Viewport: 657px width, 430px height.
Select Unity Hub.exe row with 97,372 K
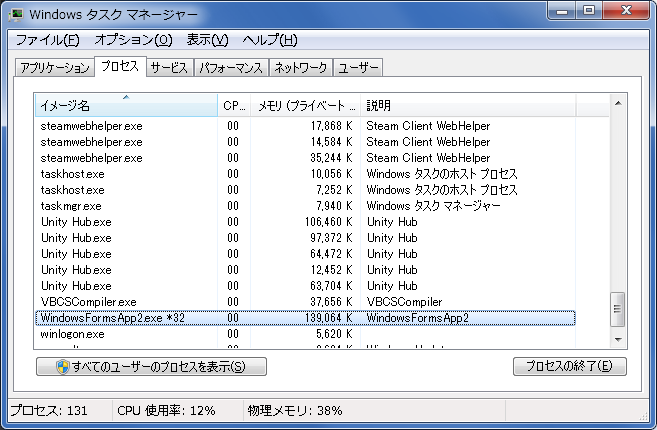coord(305,238)
